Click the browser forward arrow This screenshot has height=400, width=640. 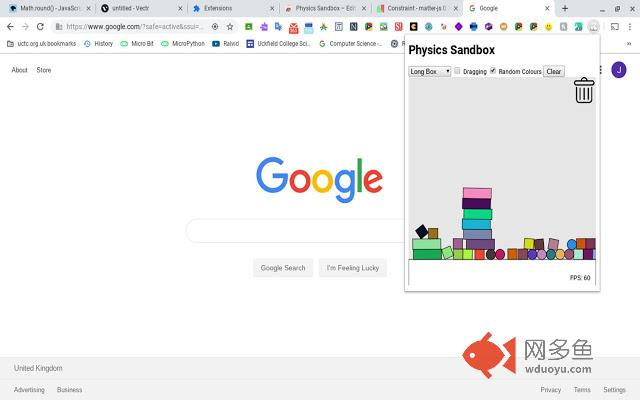click(x=25, y=27)
